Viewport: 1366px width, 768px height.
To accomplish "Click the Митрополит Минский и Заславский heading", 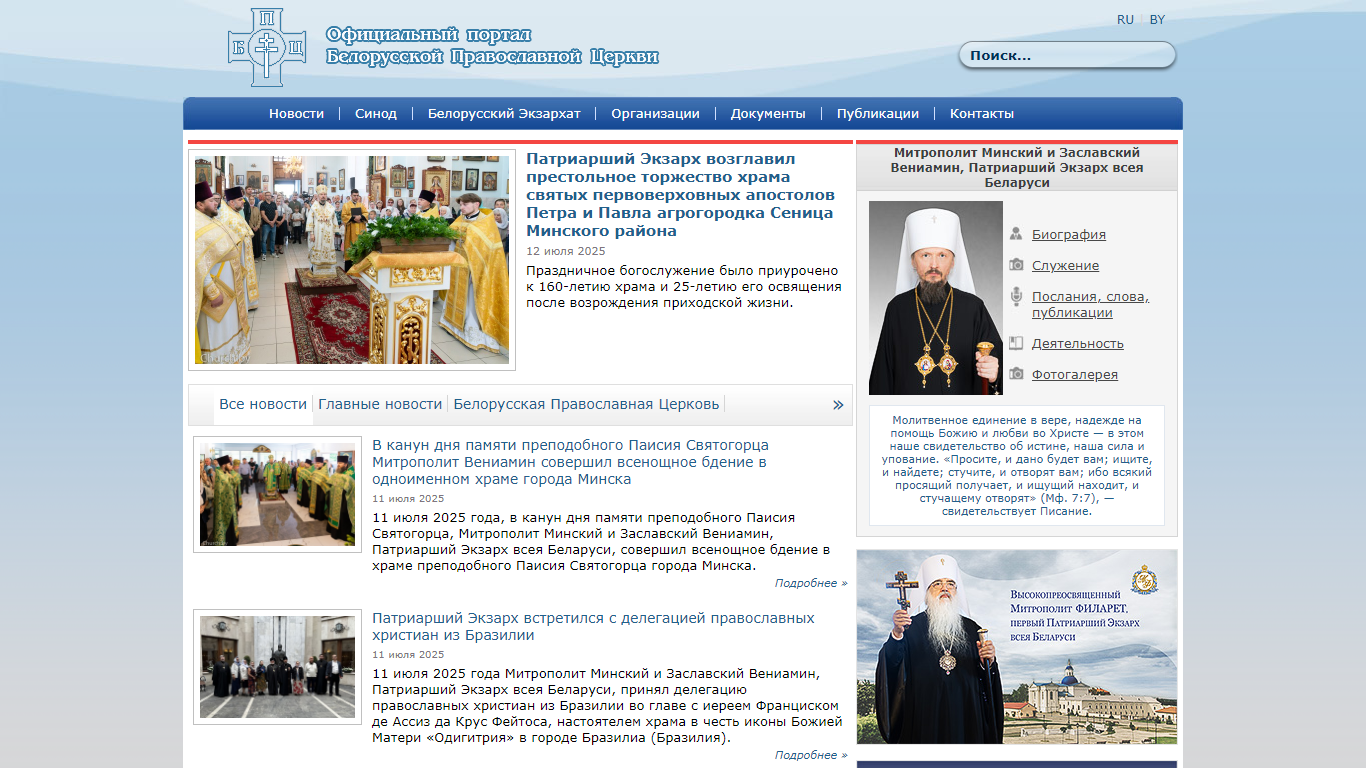I will pos(1017,167).
